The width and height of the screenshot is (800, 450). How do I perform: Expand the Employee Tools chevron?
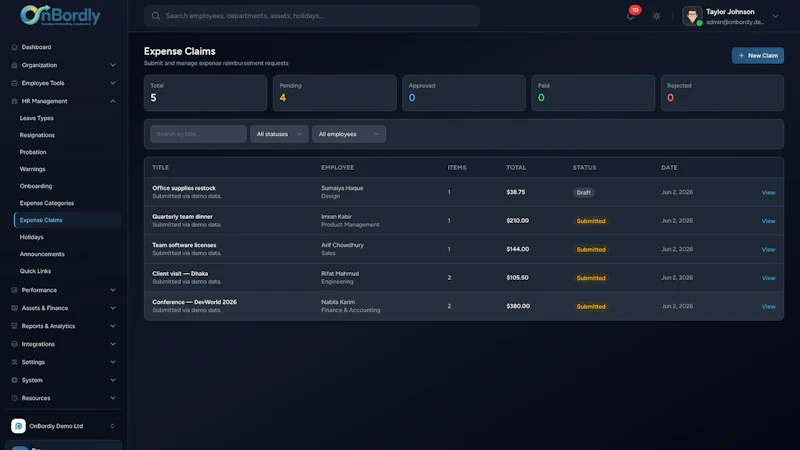coord(113,83)
